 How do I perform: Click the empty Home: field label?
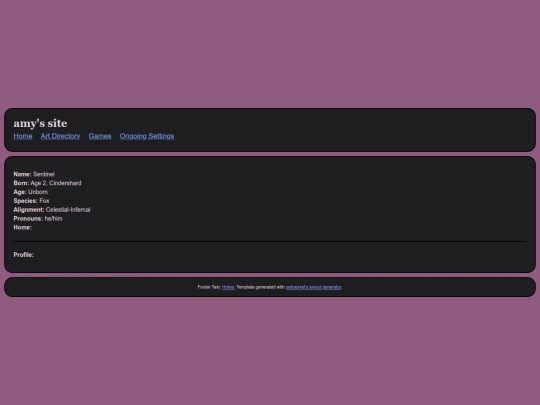coord(23,227)
